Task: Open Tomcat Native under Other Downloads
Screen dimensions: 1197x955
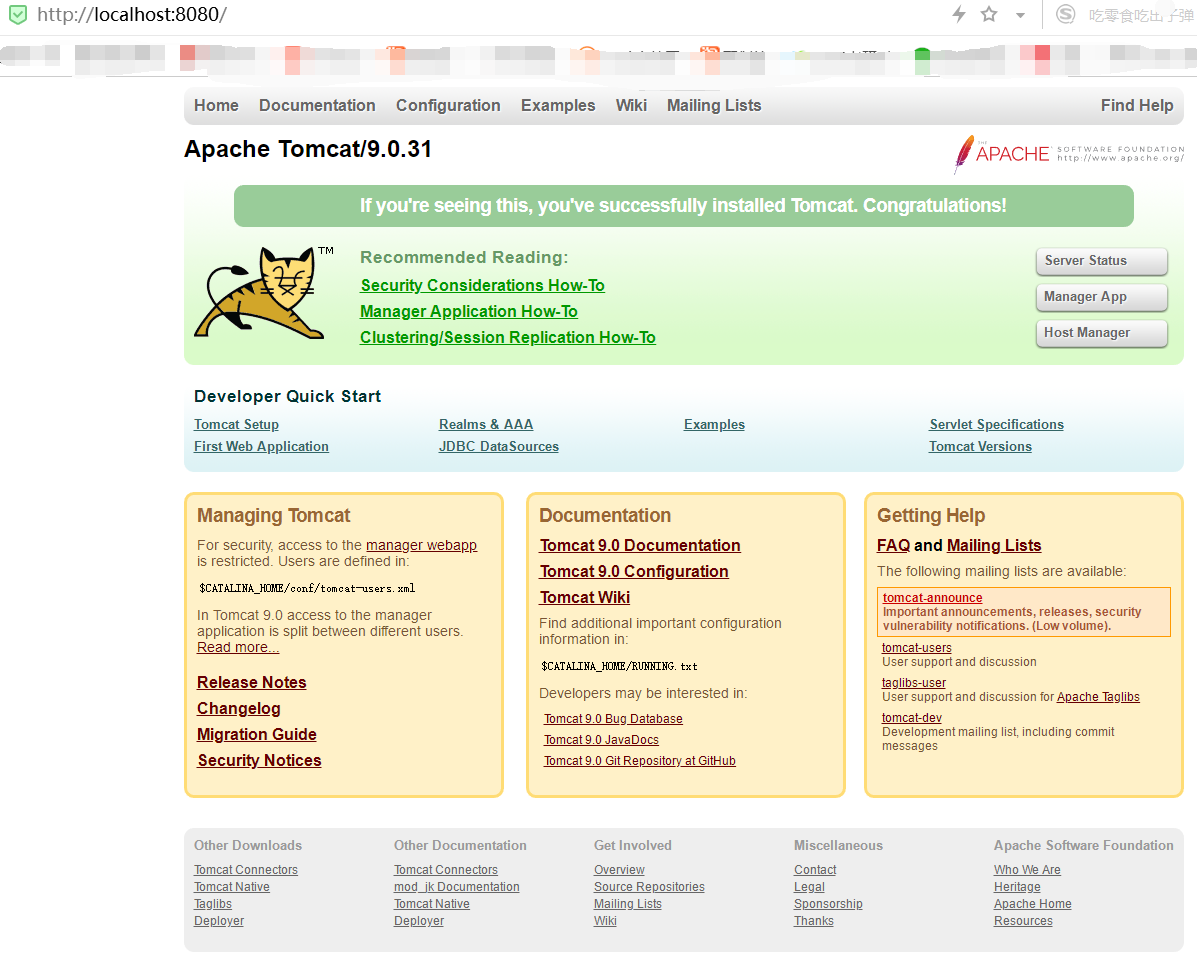Action: [231, 887]
